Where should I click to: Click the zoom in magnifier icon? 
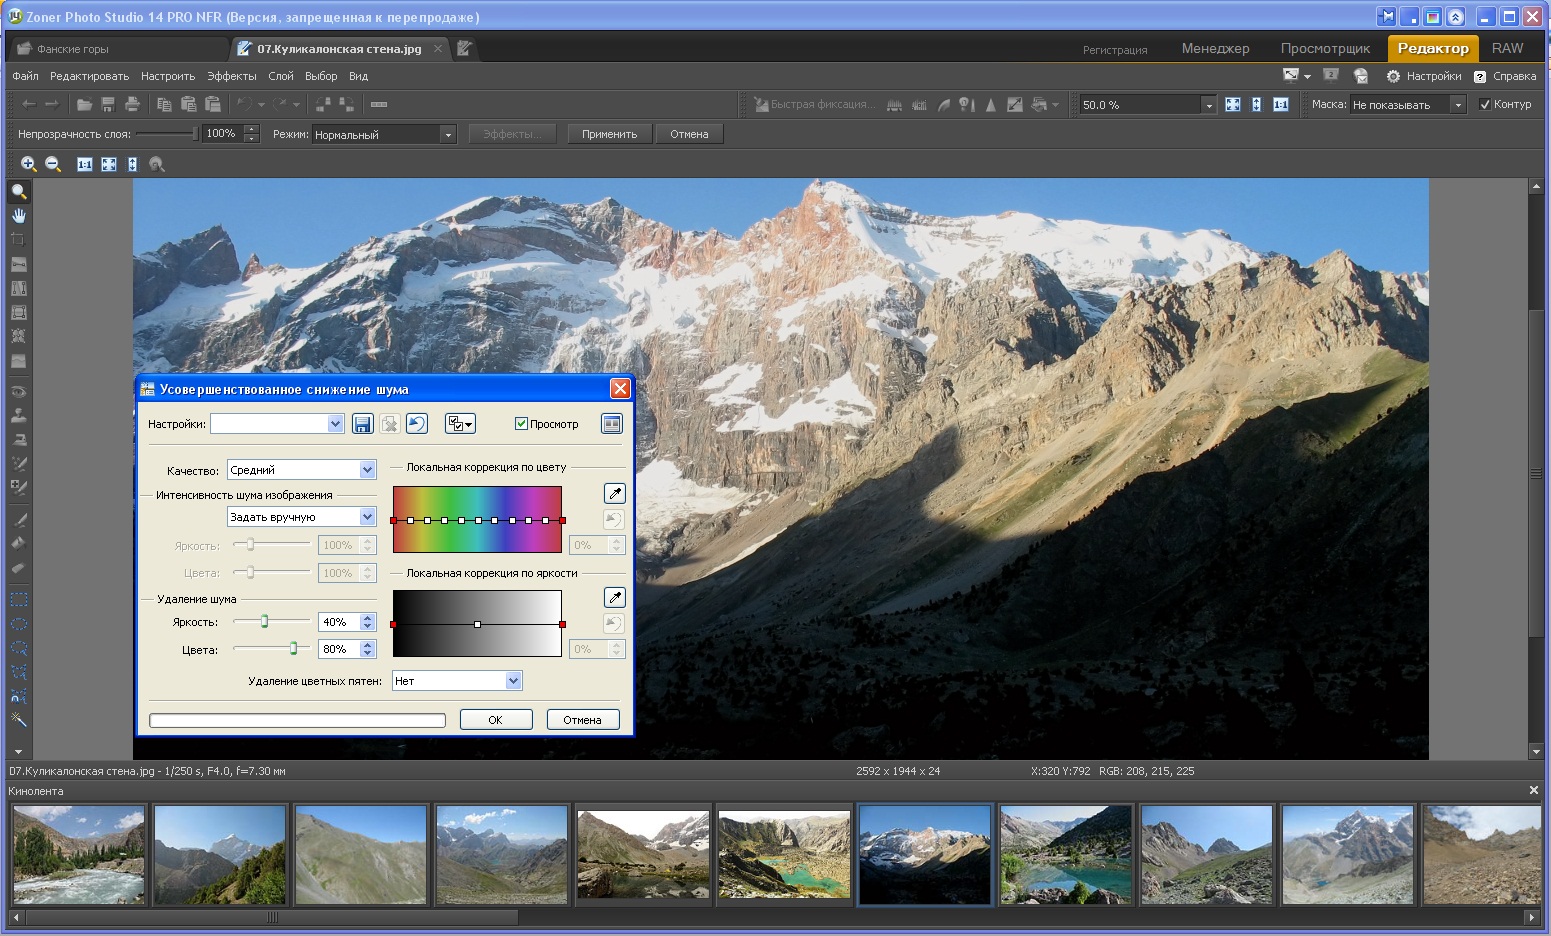[29, 164]
